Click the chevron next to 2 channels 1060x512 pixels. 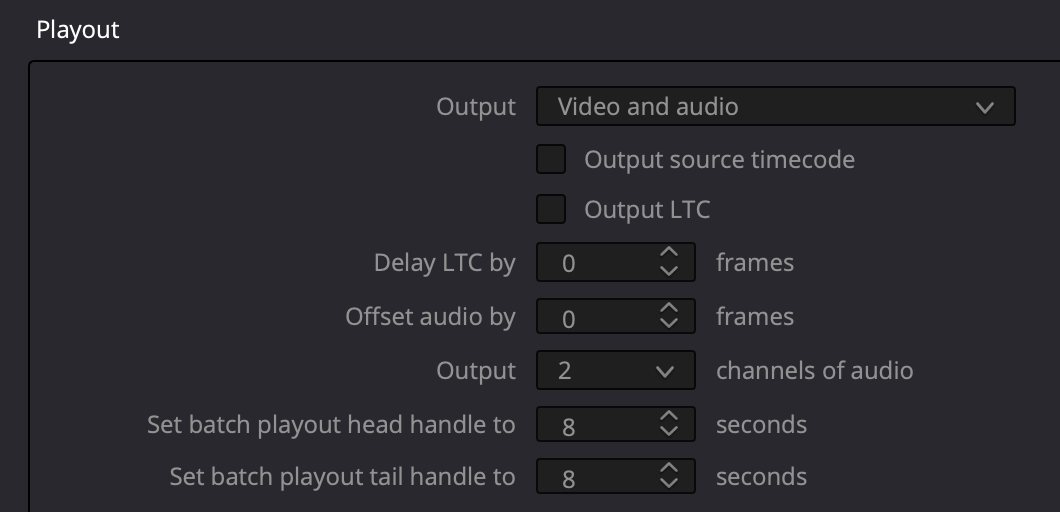point(665,371)
